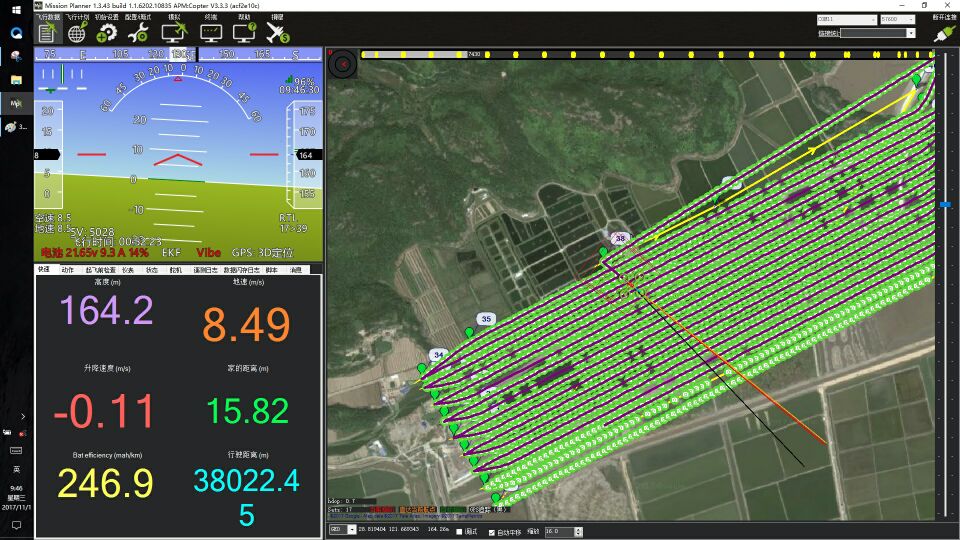Click the battery 21.65v status text in HUD
This screenshot has height=540, width=960.
(x=94, y=252)
